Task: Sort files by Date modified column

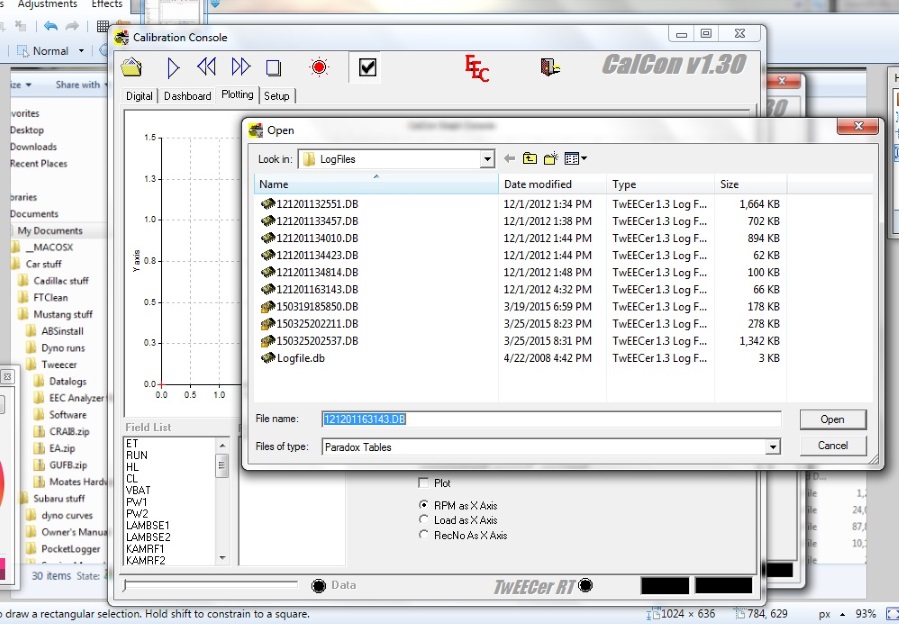Action: (x=553, y=184)
